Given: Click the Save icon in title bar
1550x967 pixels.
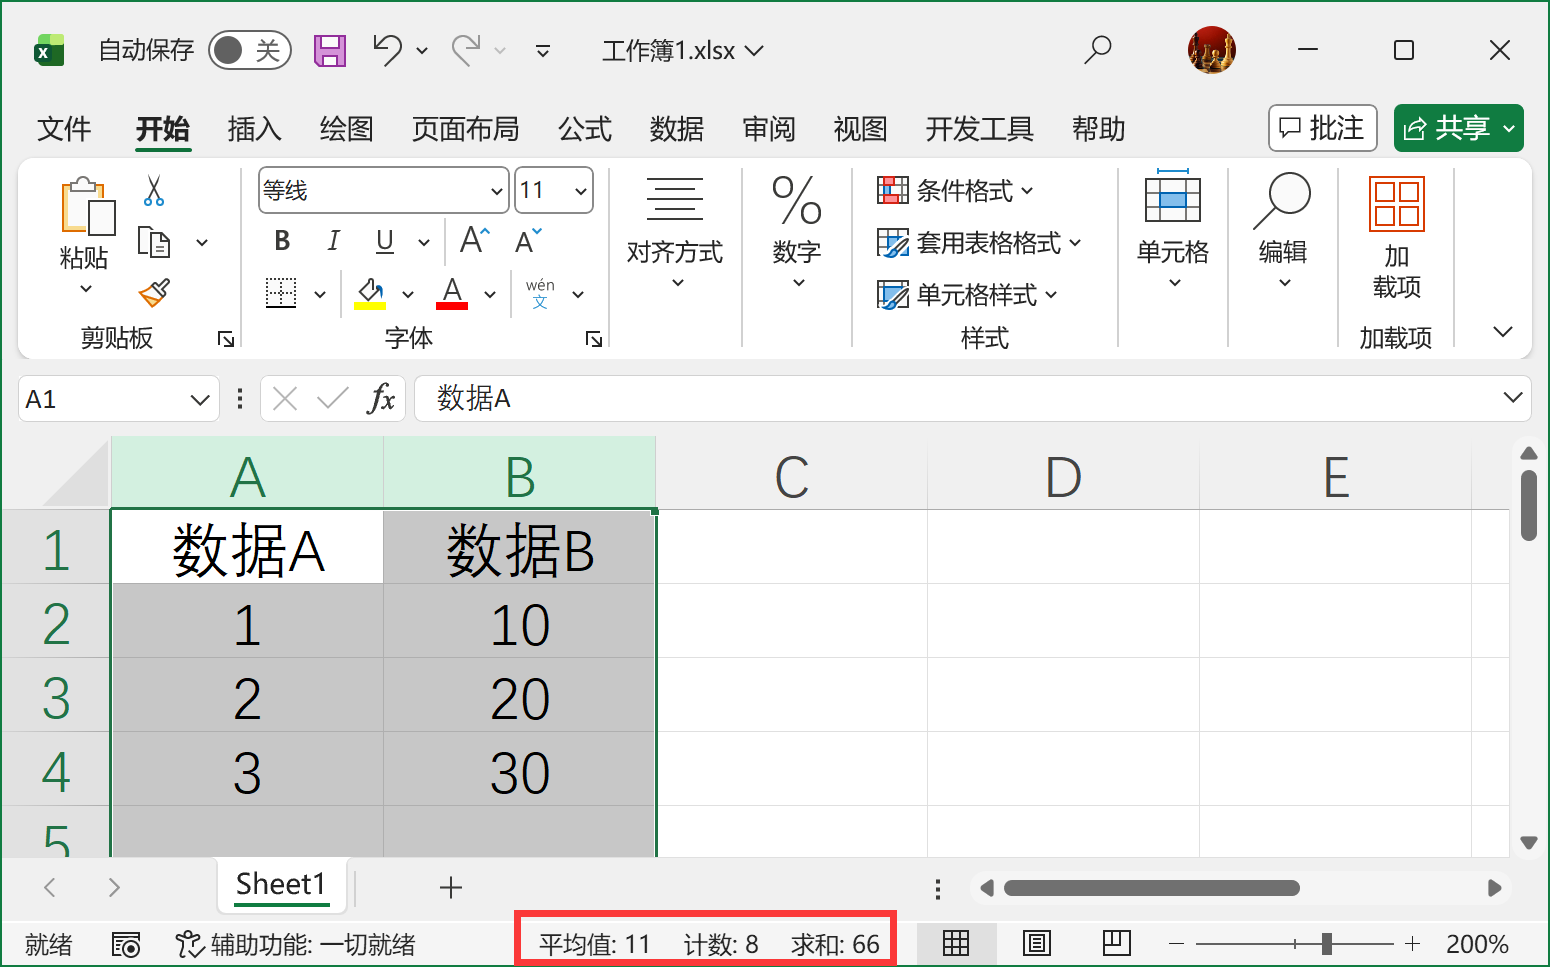Looking at the screenshot, I should 330,50.
